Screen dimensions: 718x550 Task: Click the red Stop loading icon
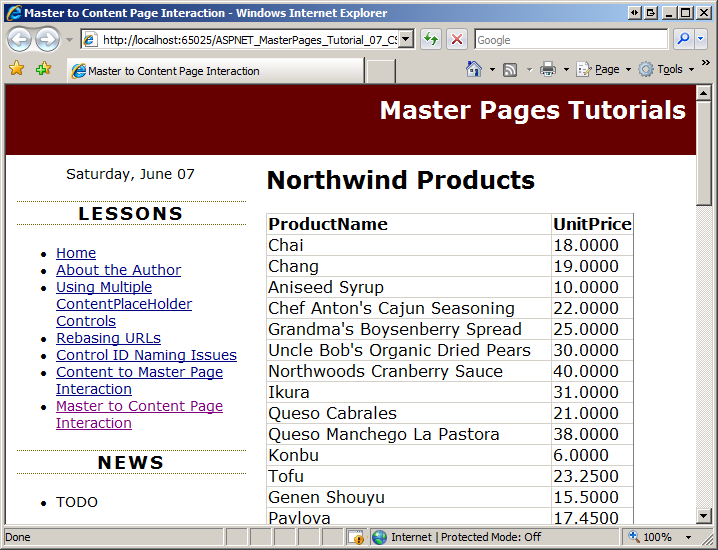coord(457,40)
